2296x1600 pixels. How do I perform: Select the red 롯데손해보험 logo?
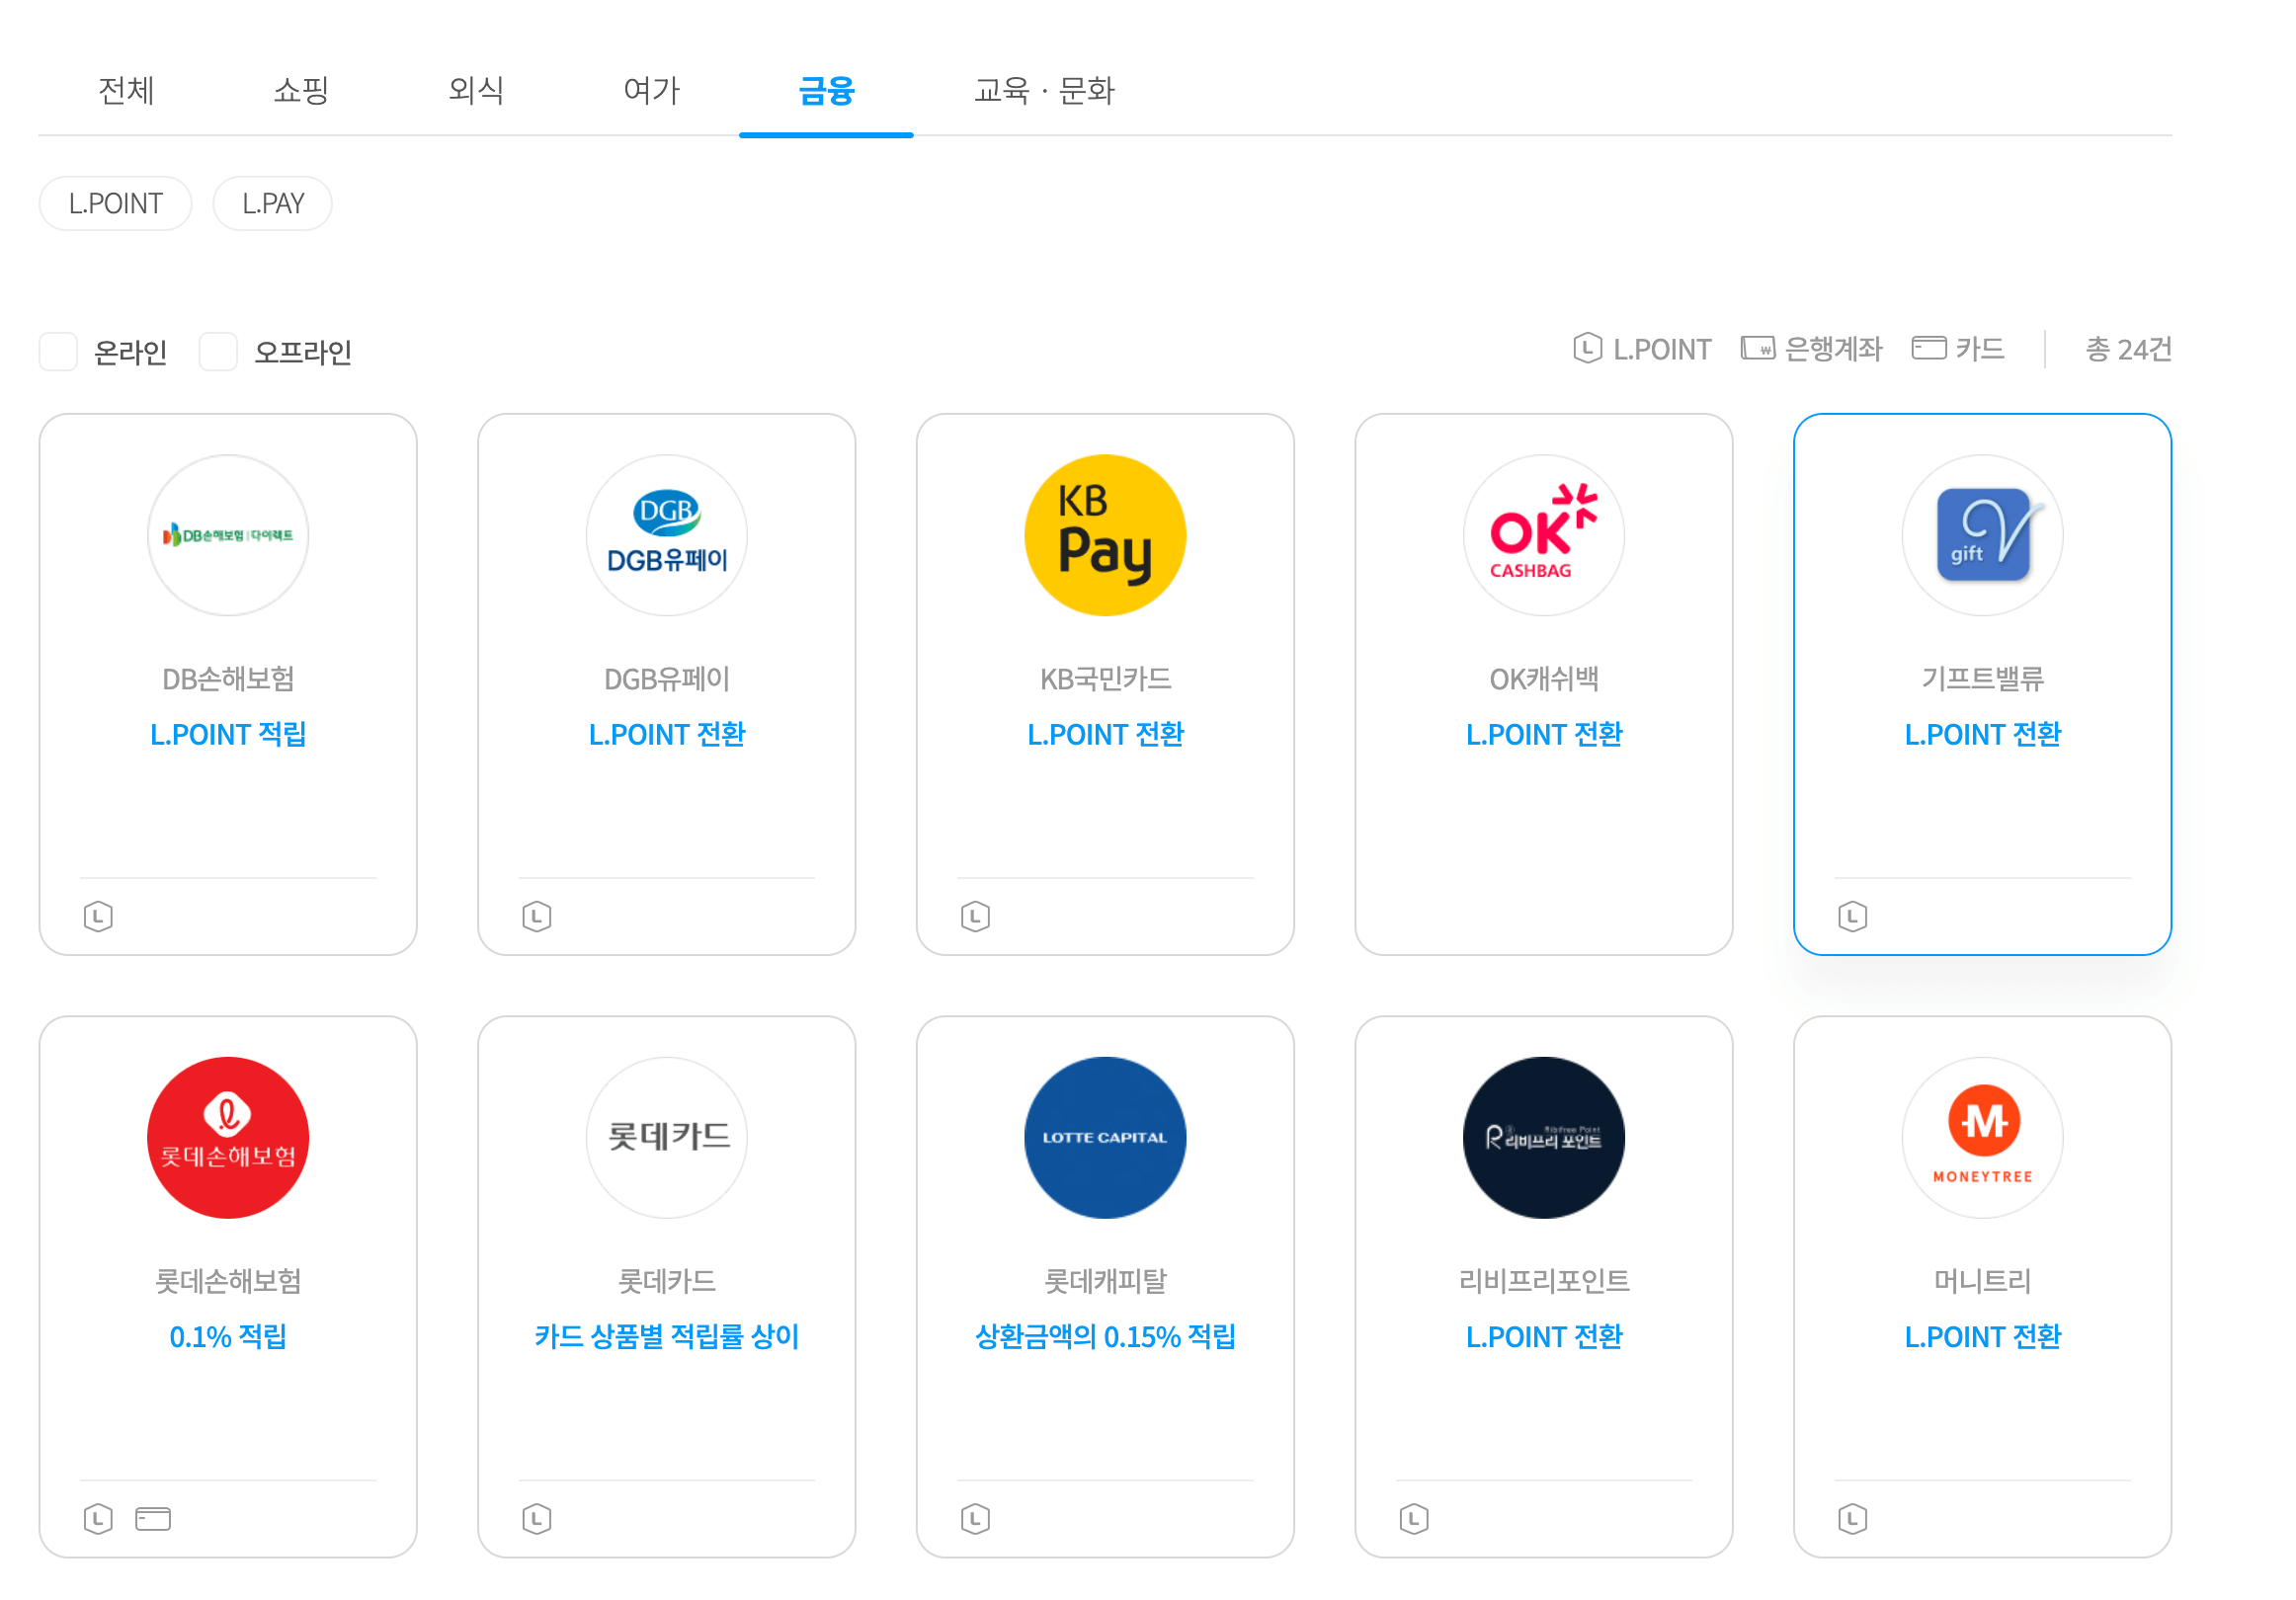[x=228, y=1137]
